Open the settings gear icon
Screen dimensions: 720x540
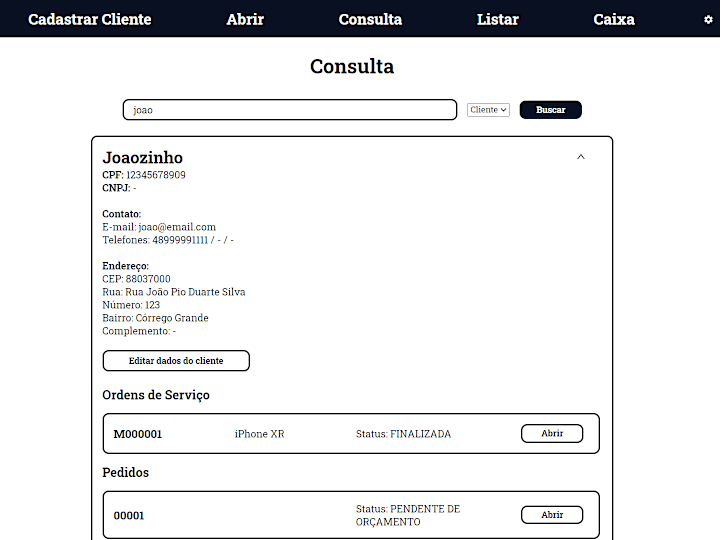point(708,19)
